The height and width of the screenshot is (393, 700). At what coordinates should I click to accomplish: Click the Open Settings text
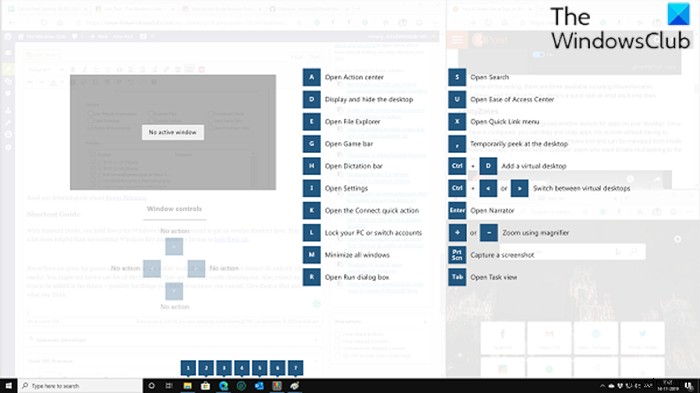click(x=346, y=188)
